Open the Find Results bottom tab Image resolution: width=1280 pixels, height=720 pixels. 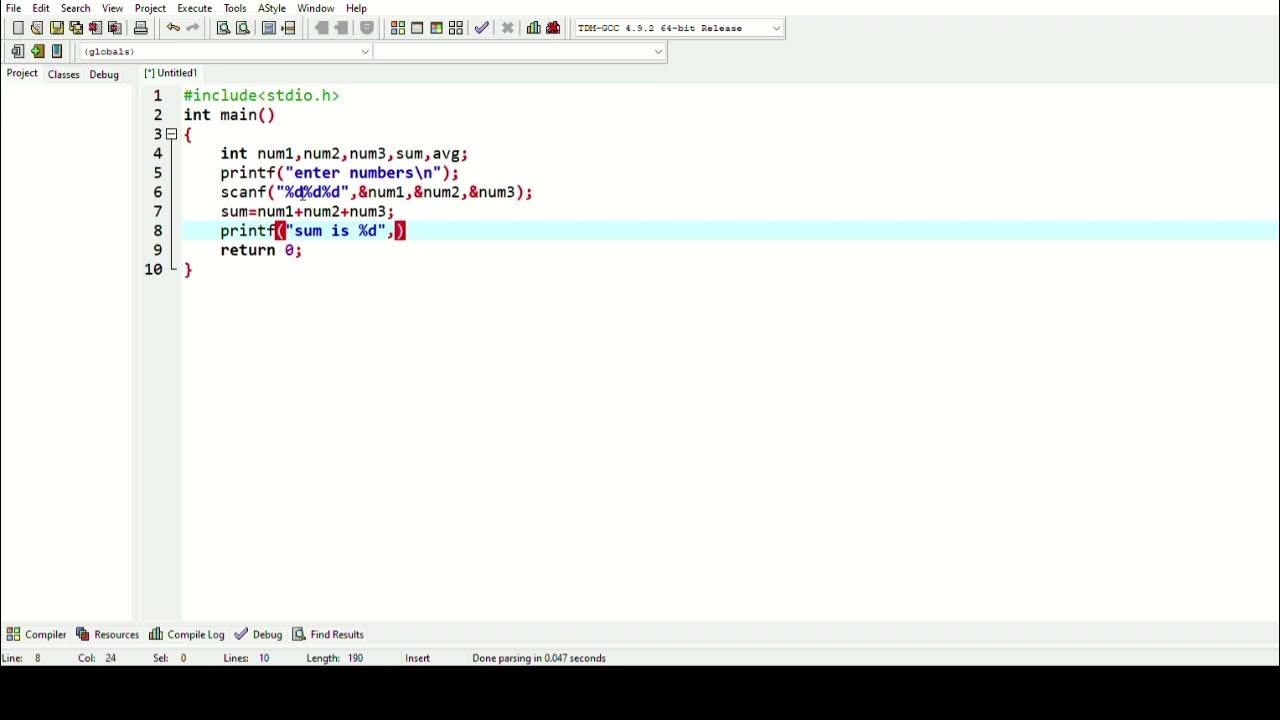328,634
